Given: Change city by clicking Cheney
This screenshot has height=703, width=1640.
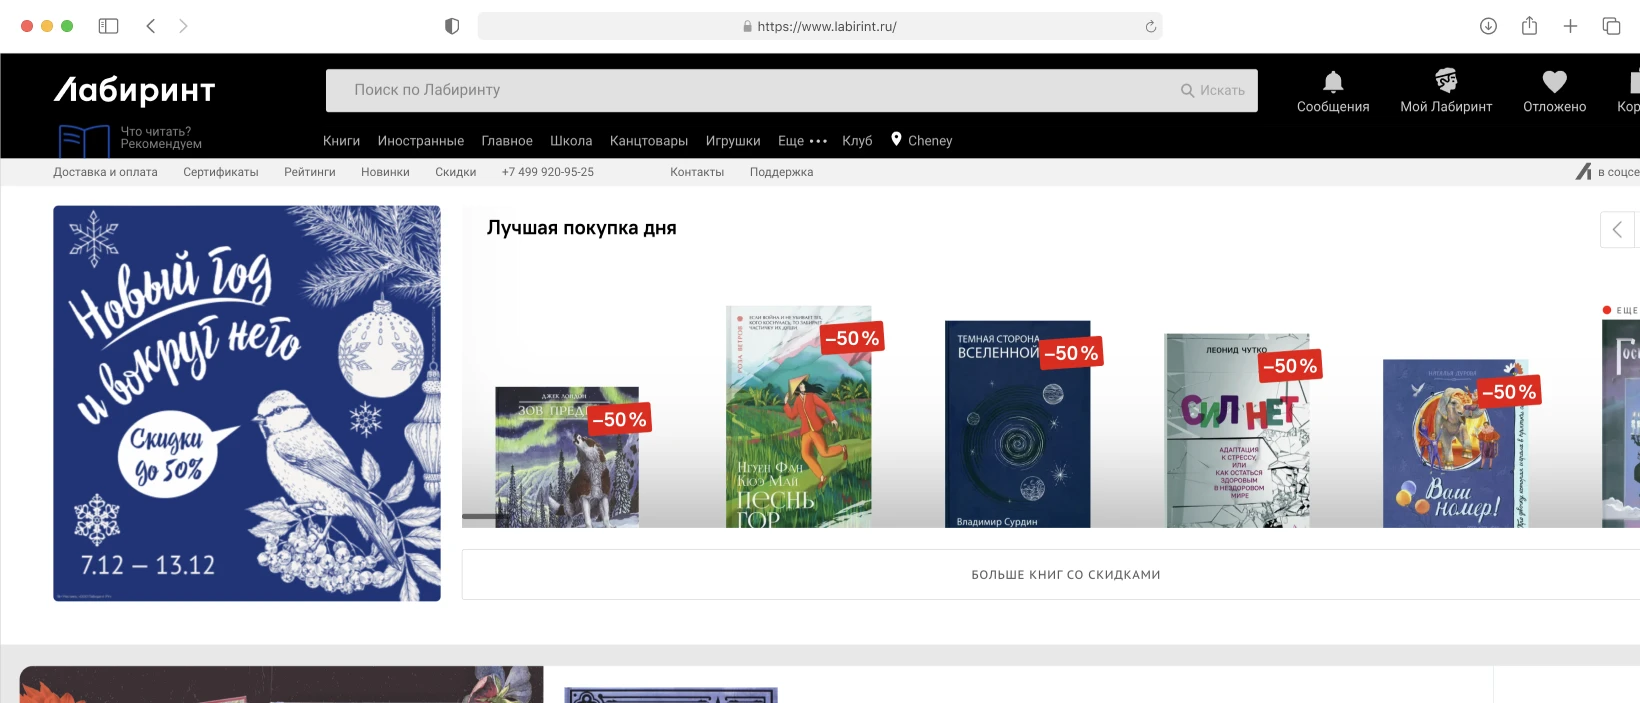Looking at the screenshot, I should 930,141.
